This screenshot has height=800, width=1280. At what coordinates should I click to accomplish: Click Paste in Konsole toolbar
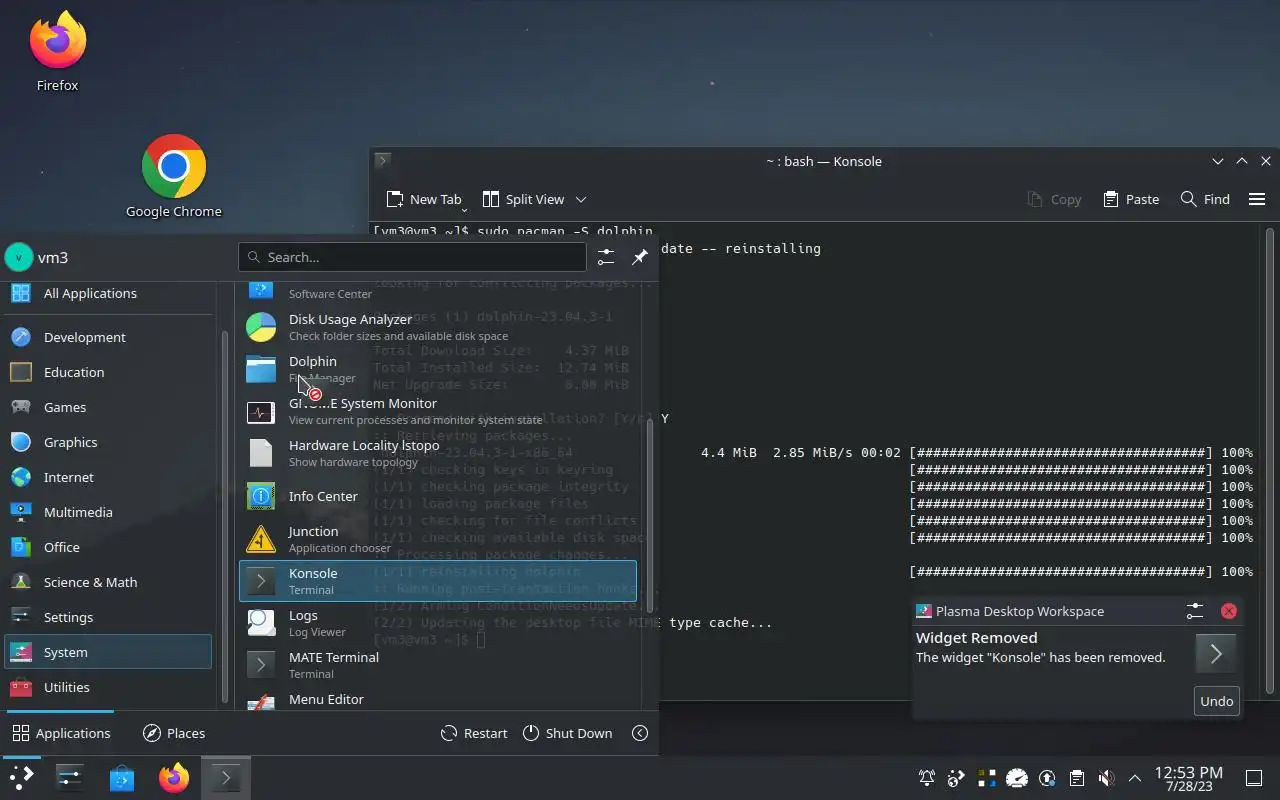click(x=1131, y=199)
